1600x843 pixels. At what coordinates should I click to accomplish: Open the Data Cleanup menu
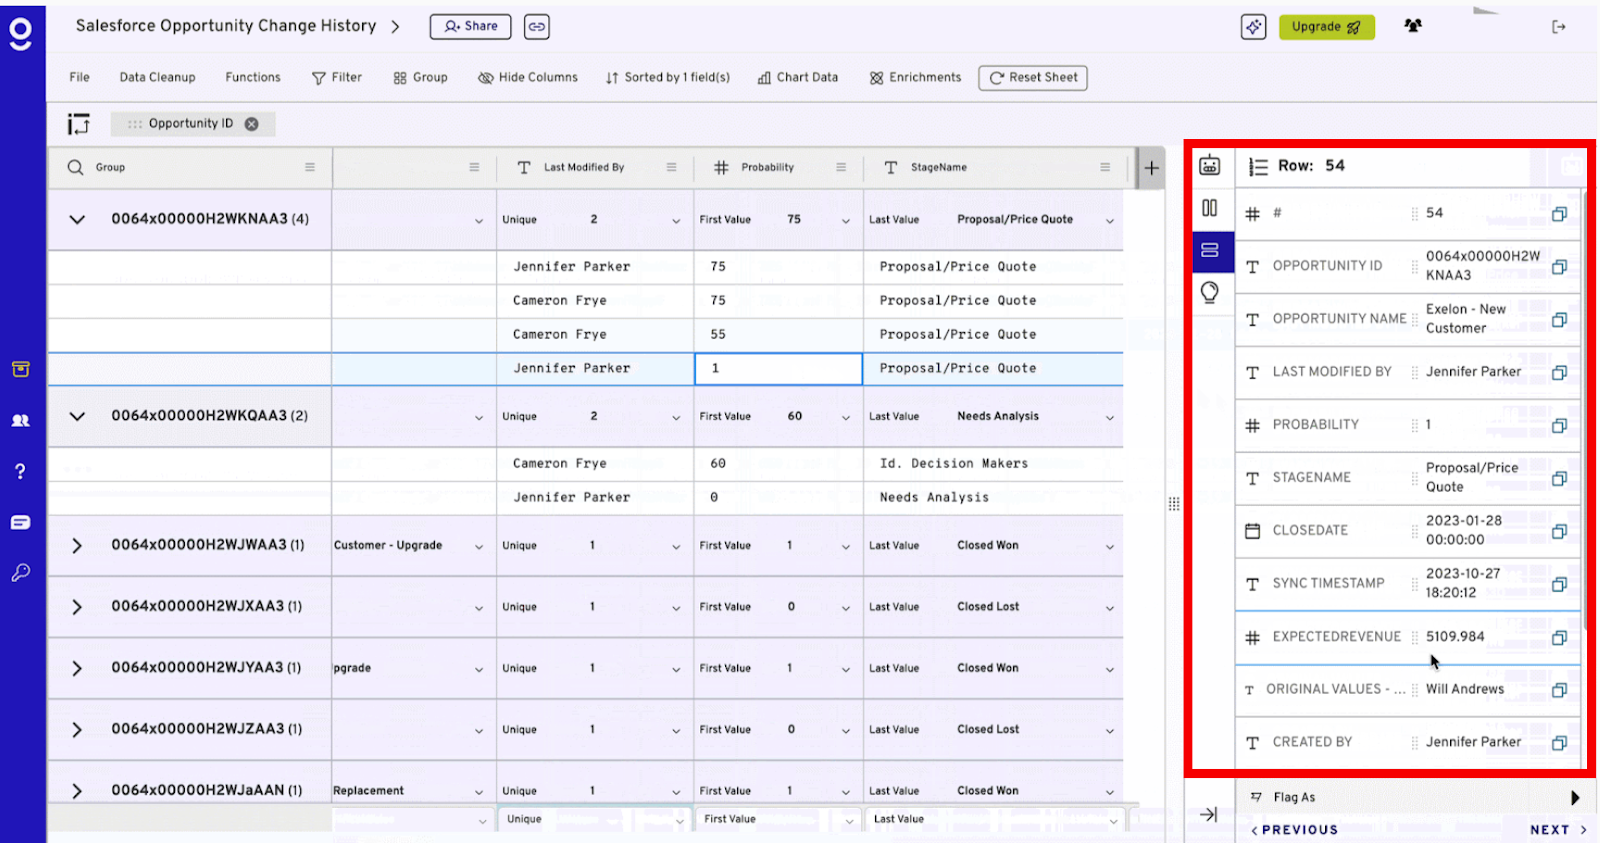click(x=157, y=77)
